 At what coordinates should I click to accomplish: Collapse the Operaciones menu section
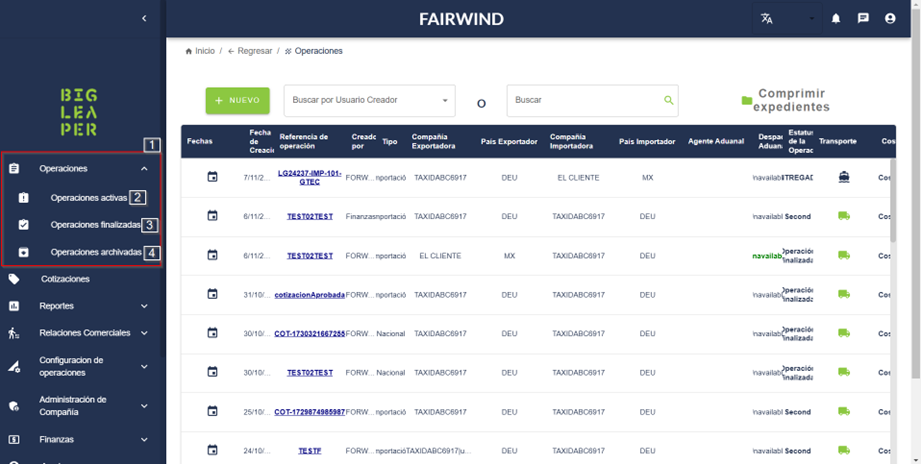(x=144, y=169)
